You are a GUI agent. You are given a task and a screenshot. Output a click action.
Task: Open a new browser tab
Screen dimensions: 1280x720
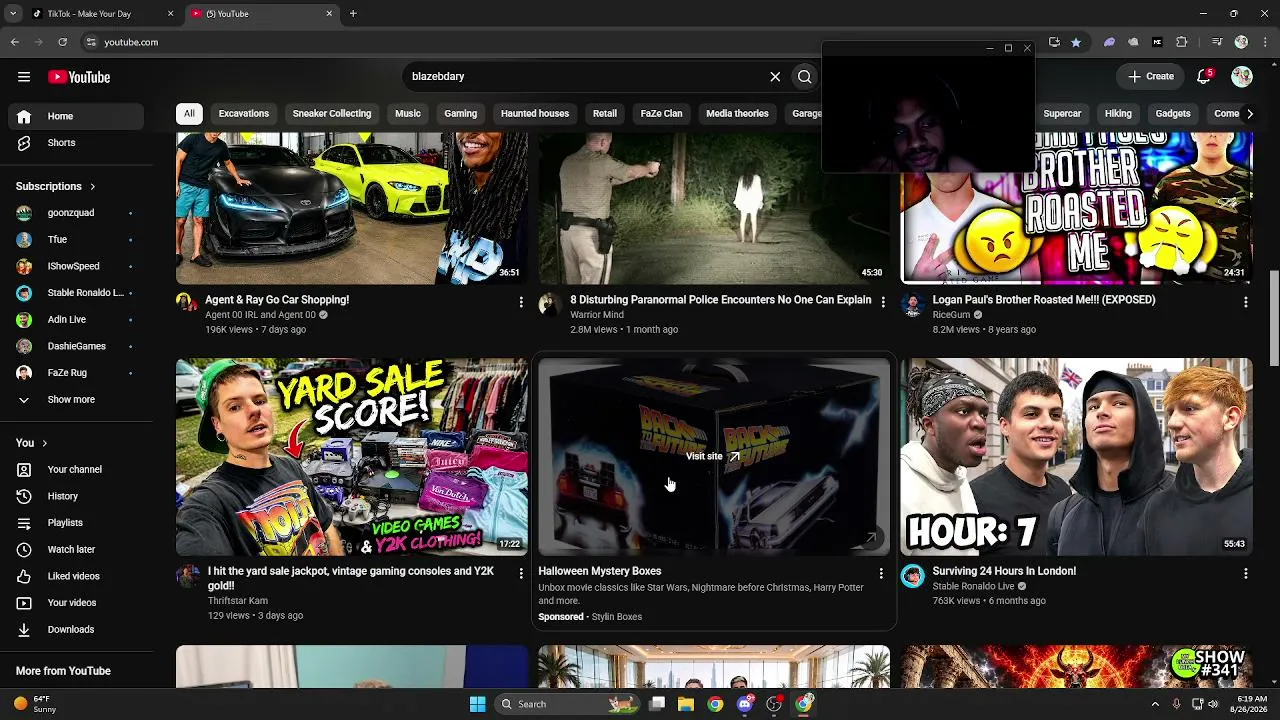pos(353,14)
